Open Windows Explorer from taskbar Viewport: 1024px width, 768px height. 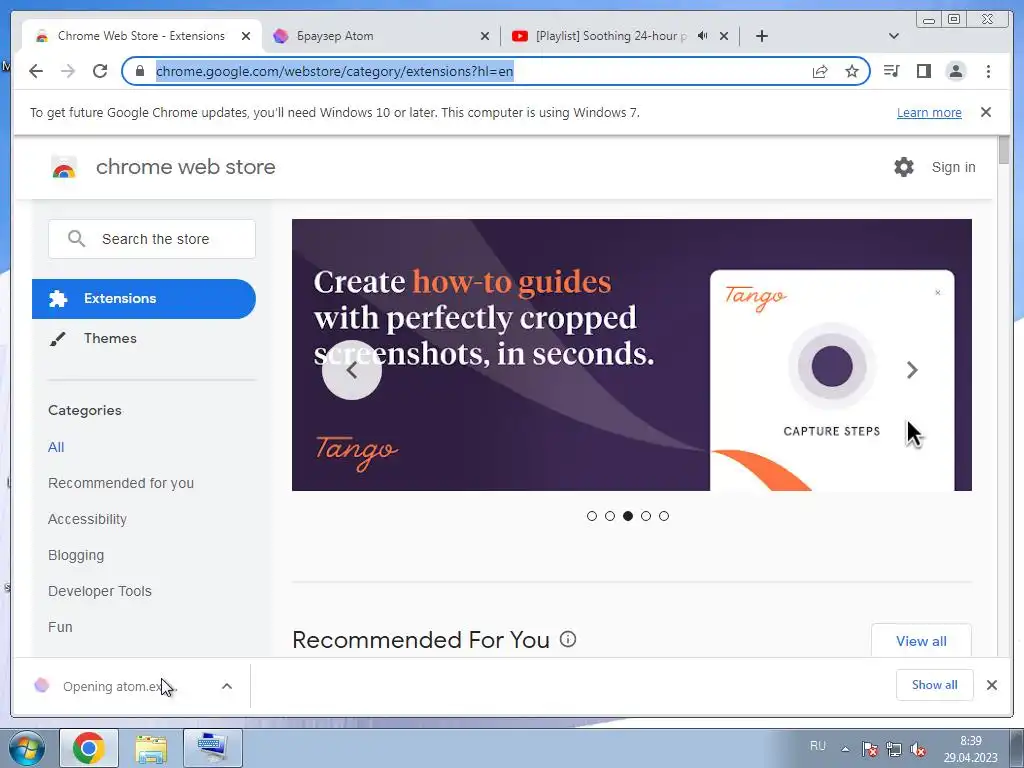(x=151, y=748)
